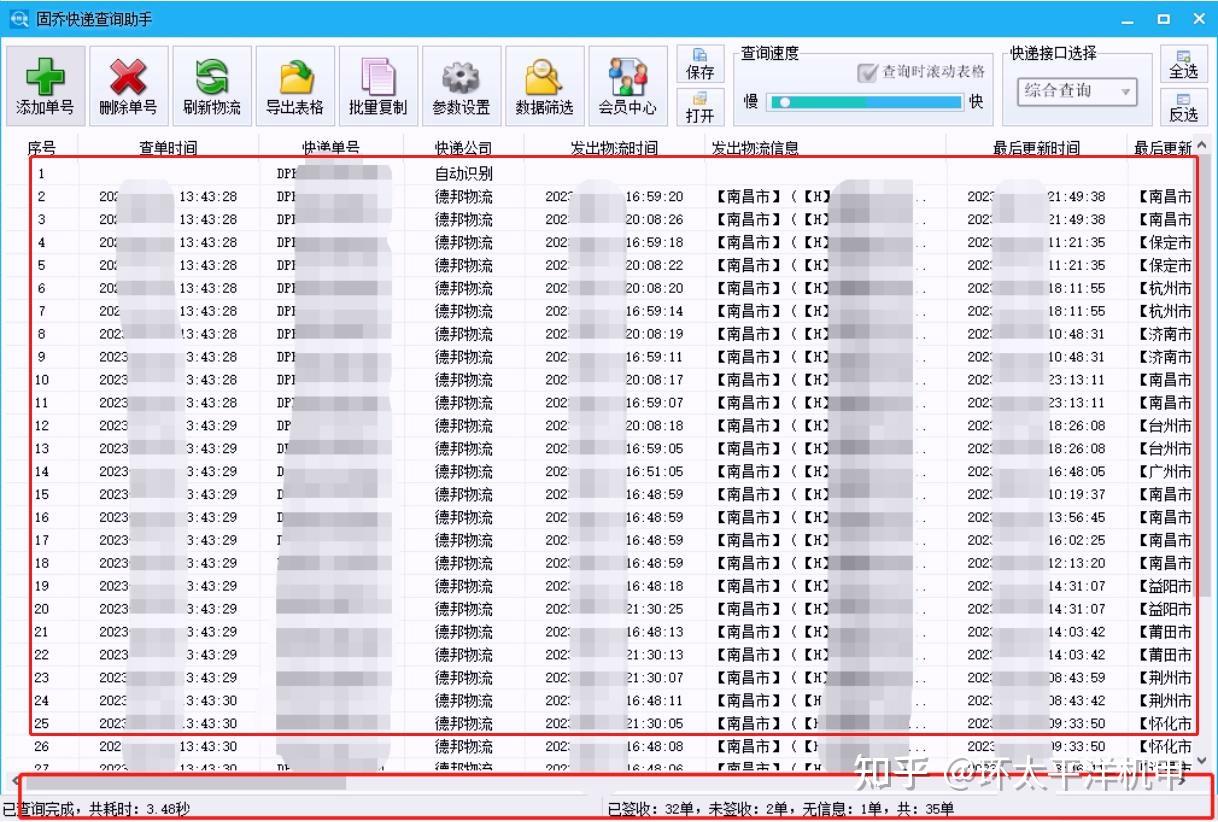The height and width of the screenshot is (822, 1218).
Task: Click last update 16:02:25 in row 17
Action: click(1077, 541)
